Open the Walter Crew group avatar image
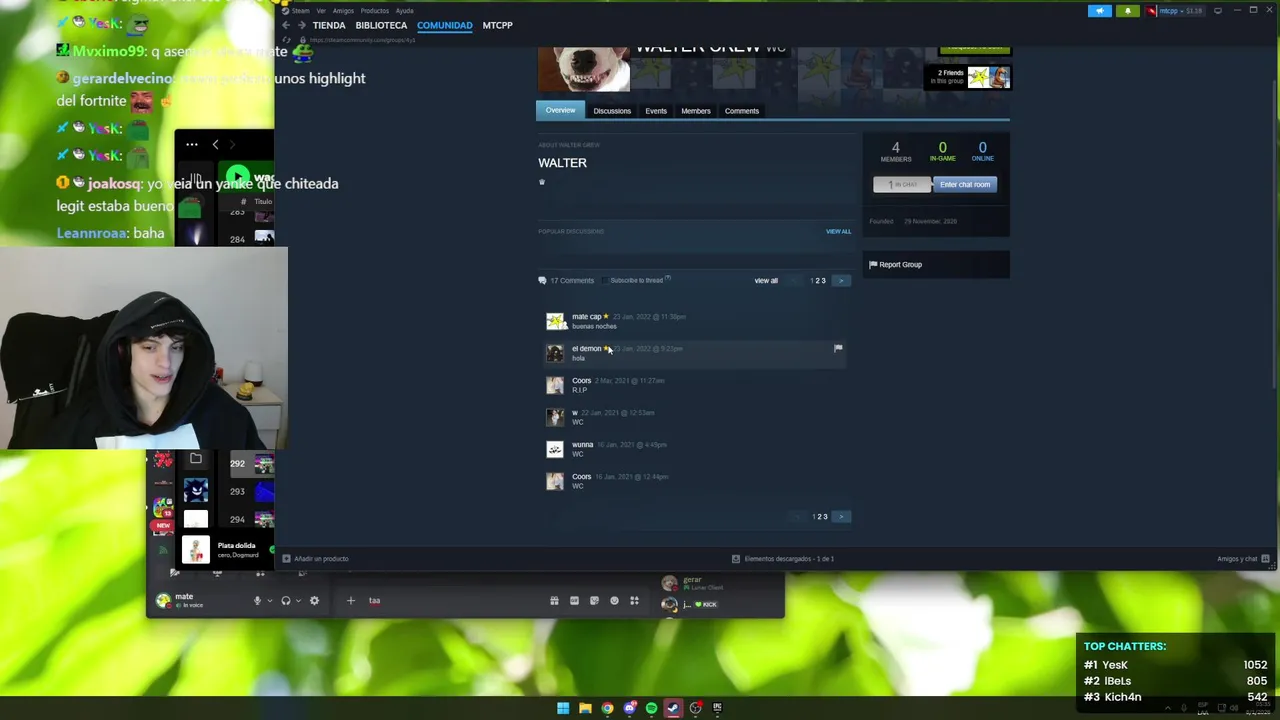Screen dimensions: 1280x720 (584, 69)
